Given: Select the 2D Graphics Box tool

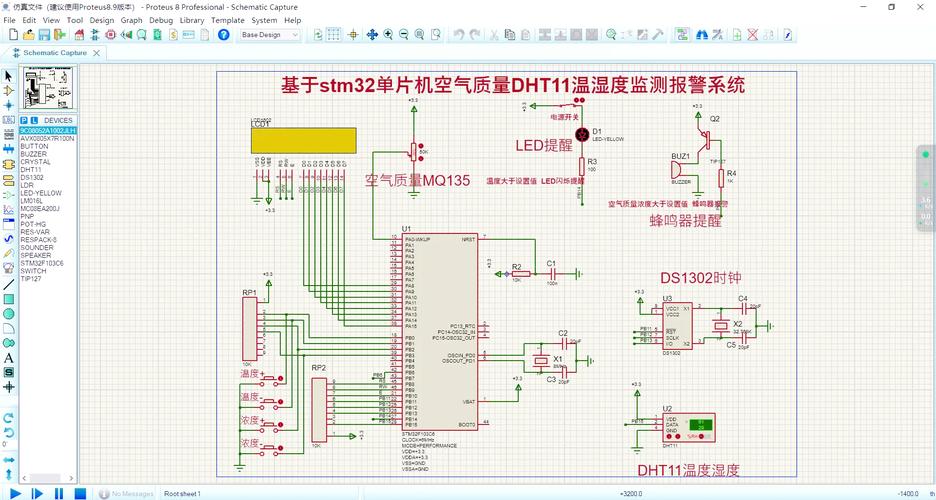Looking at the screenshot, I should pyautogui.click(x=8, y=299).
